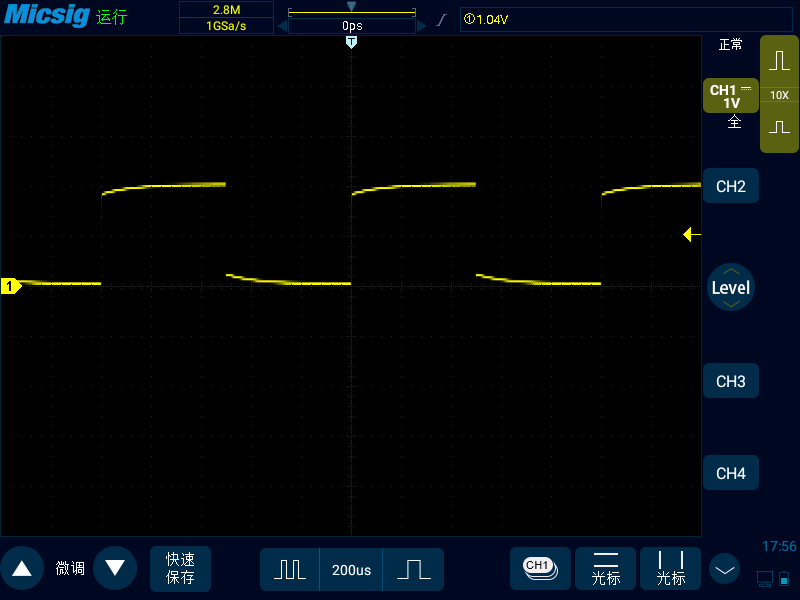Enable channel CH3
800x600 pixels.
(731, 380)
